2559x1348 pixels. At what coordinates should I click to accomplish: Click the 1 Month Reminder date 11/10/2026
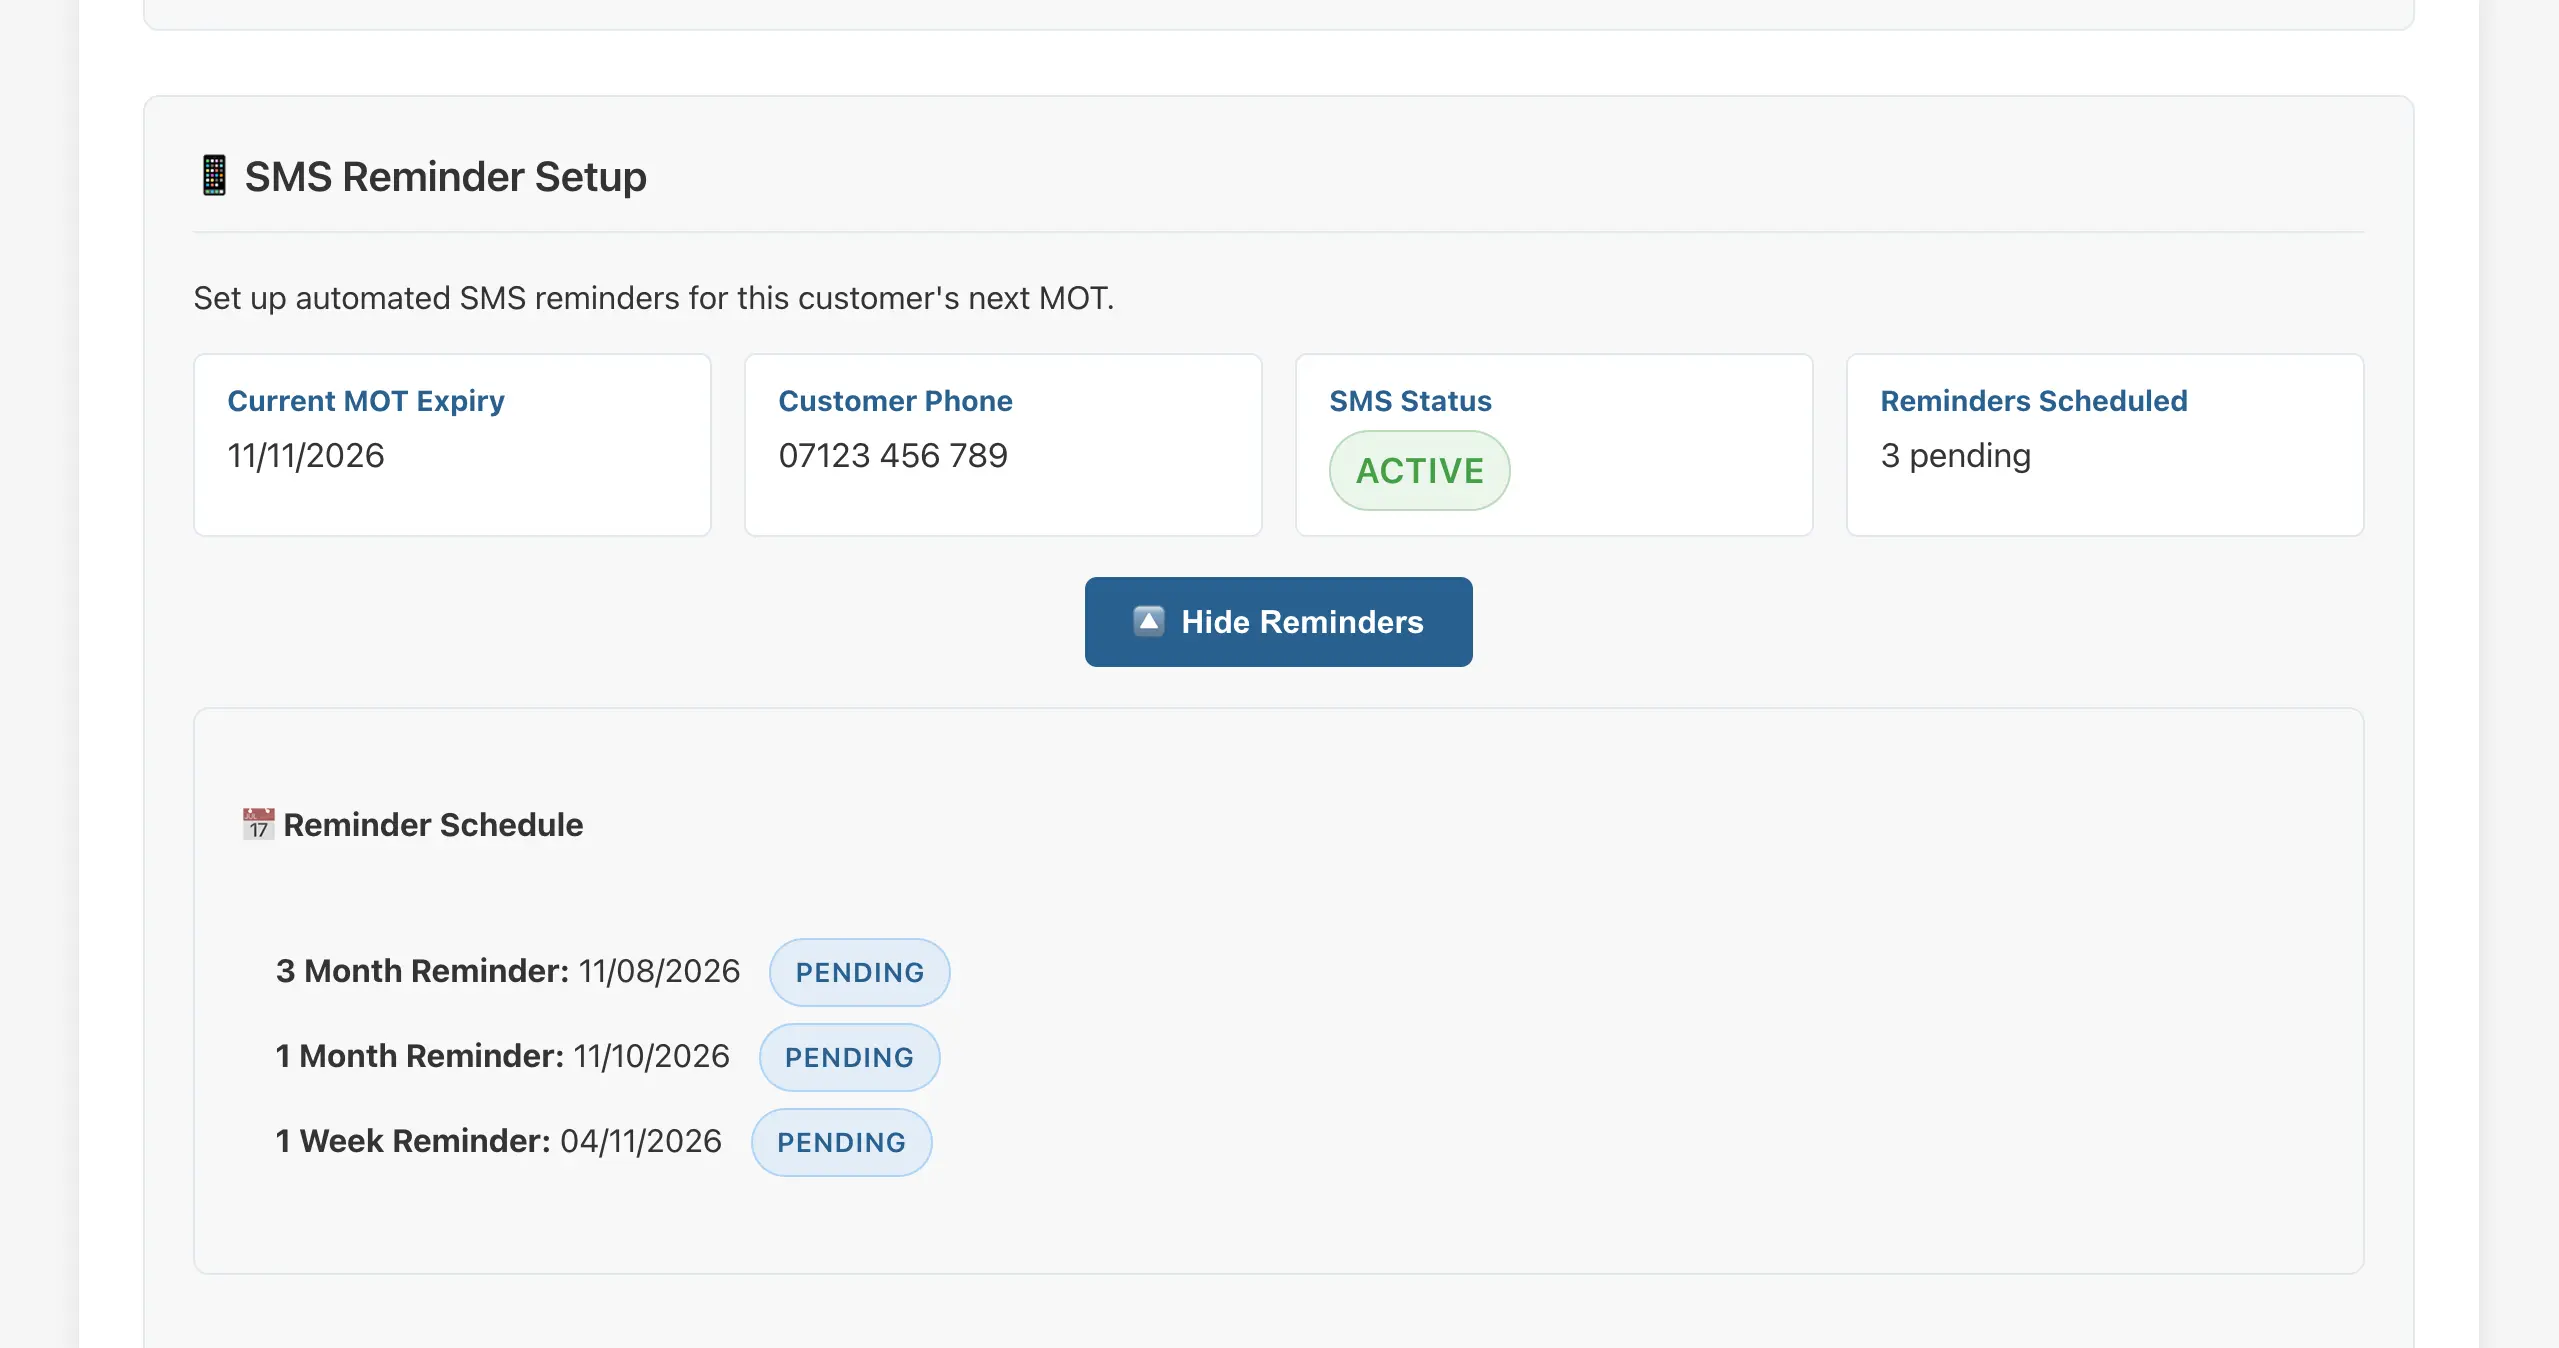tap(651, 1056)
